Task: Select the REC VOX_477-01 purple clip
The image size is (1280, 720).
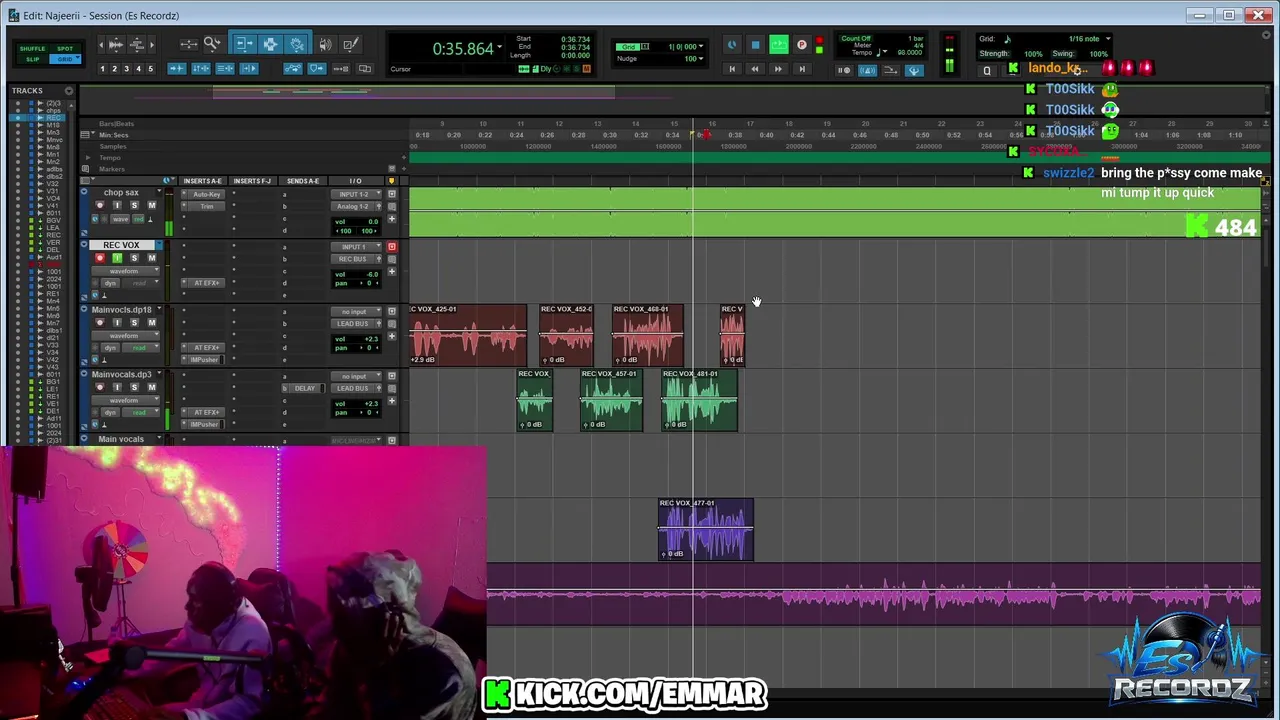Action: pos(706,530)
